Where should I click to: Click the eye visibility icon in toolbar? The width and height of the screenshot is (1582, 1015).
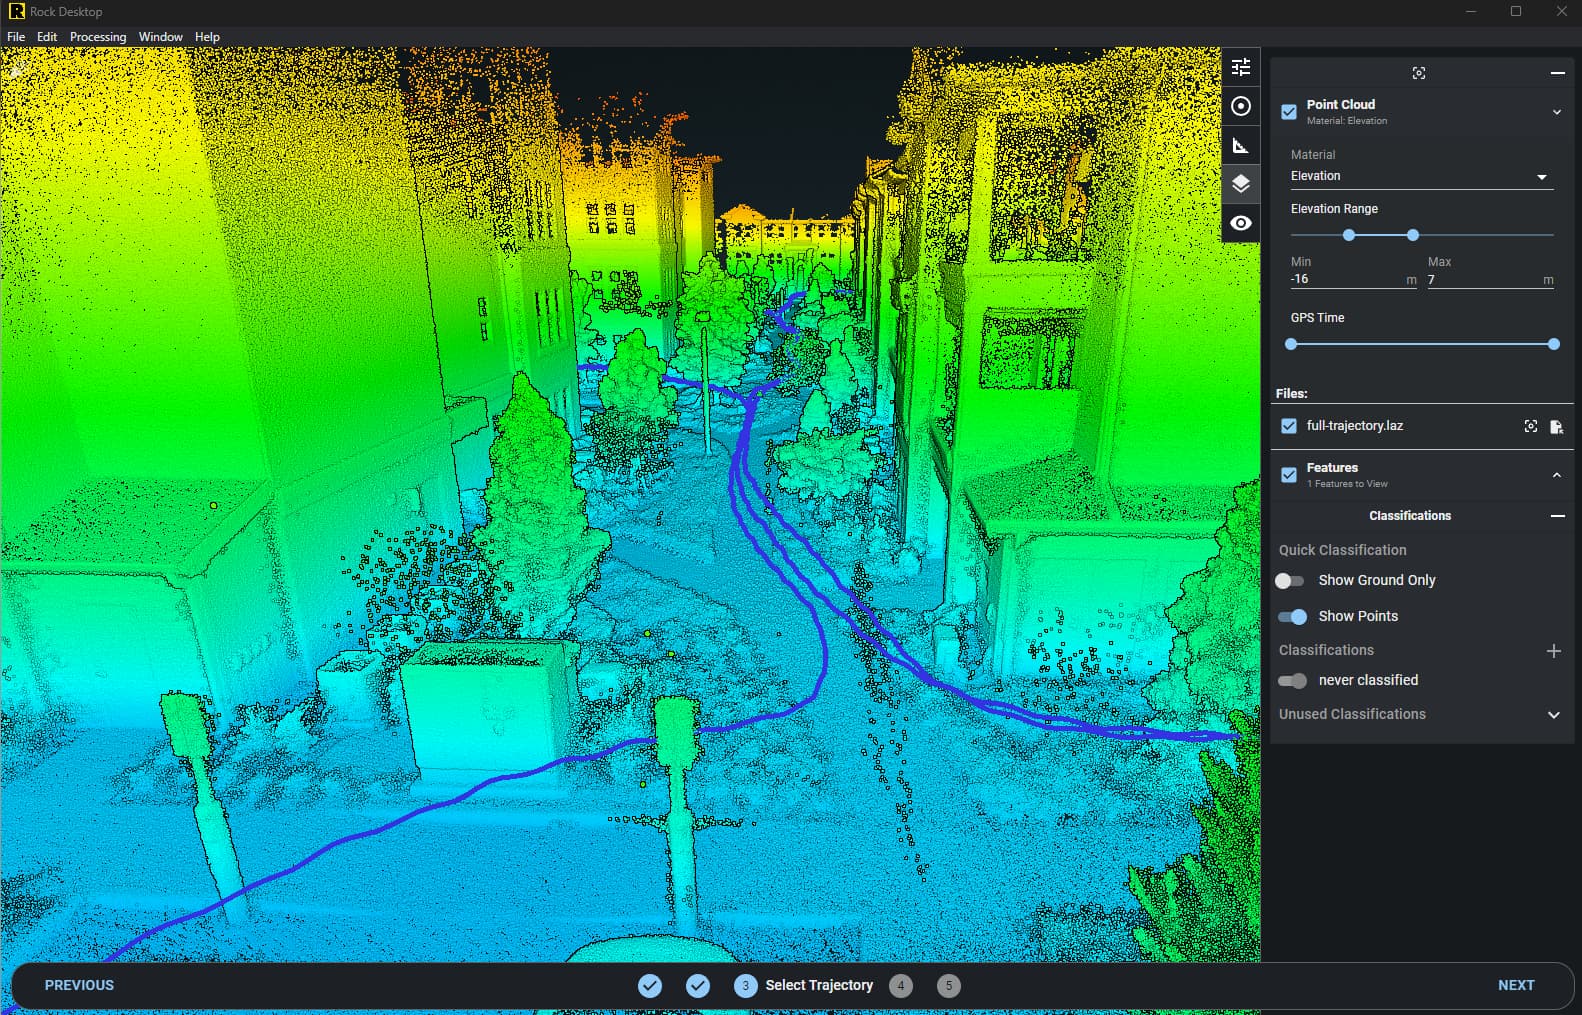point(1241,223)
